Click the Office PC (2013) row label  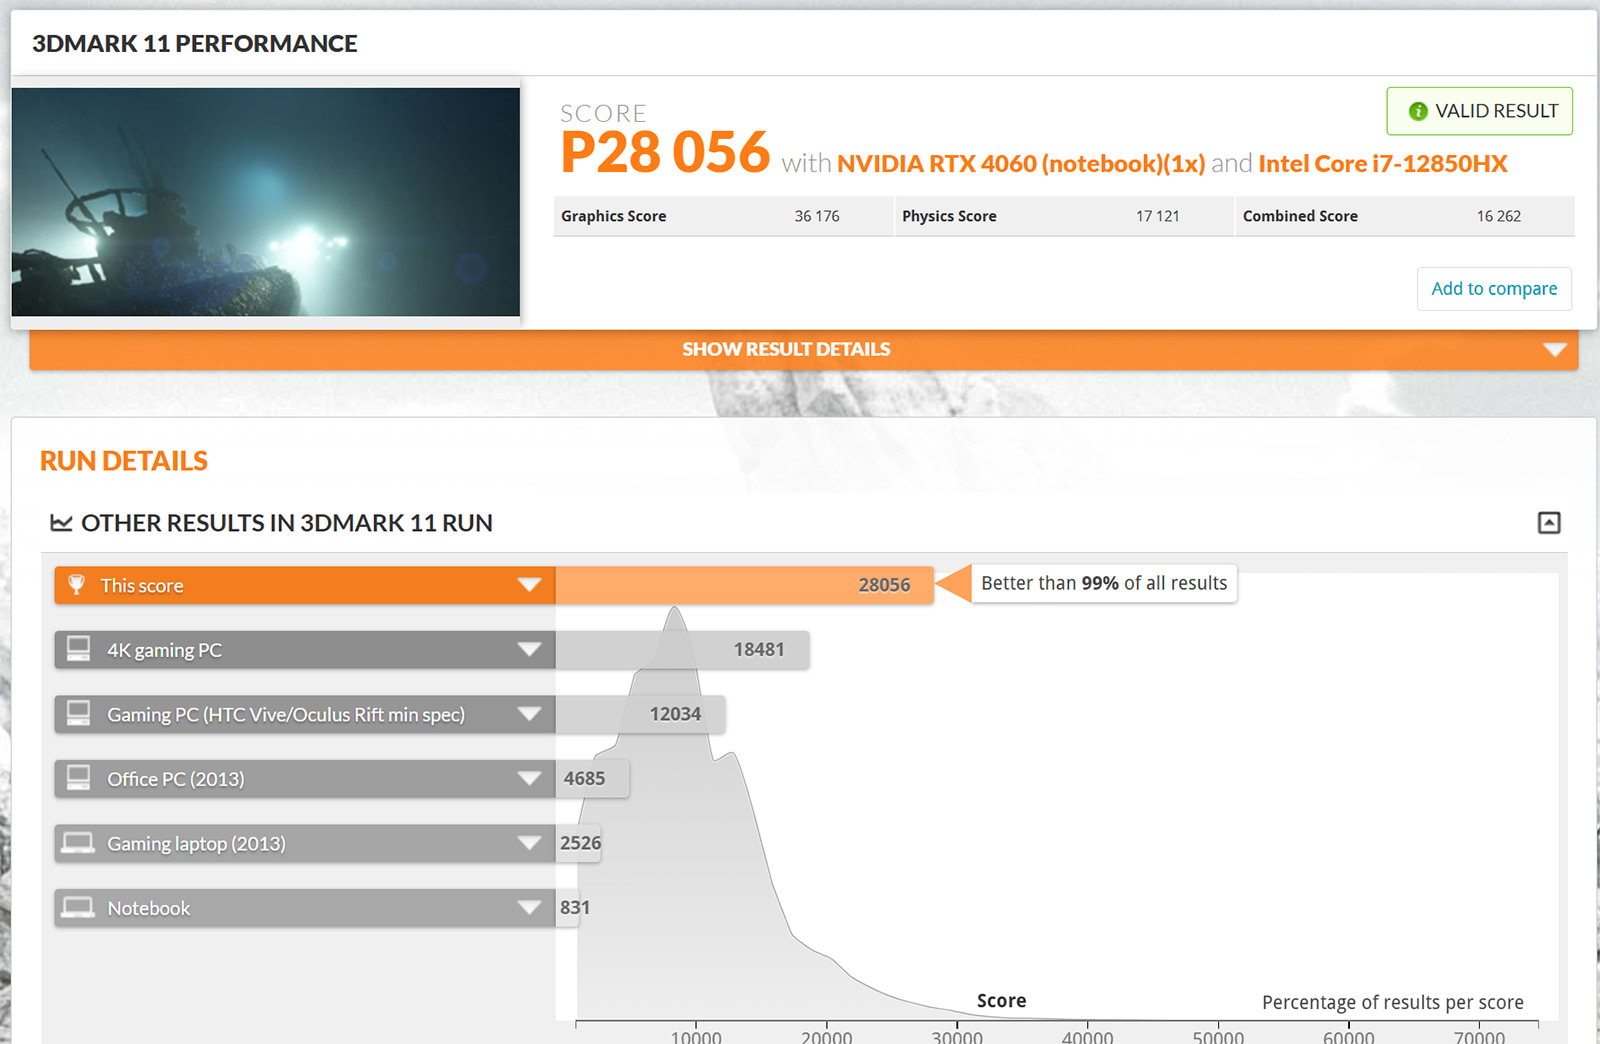176,779
